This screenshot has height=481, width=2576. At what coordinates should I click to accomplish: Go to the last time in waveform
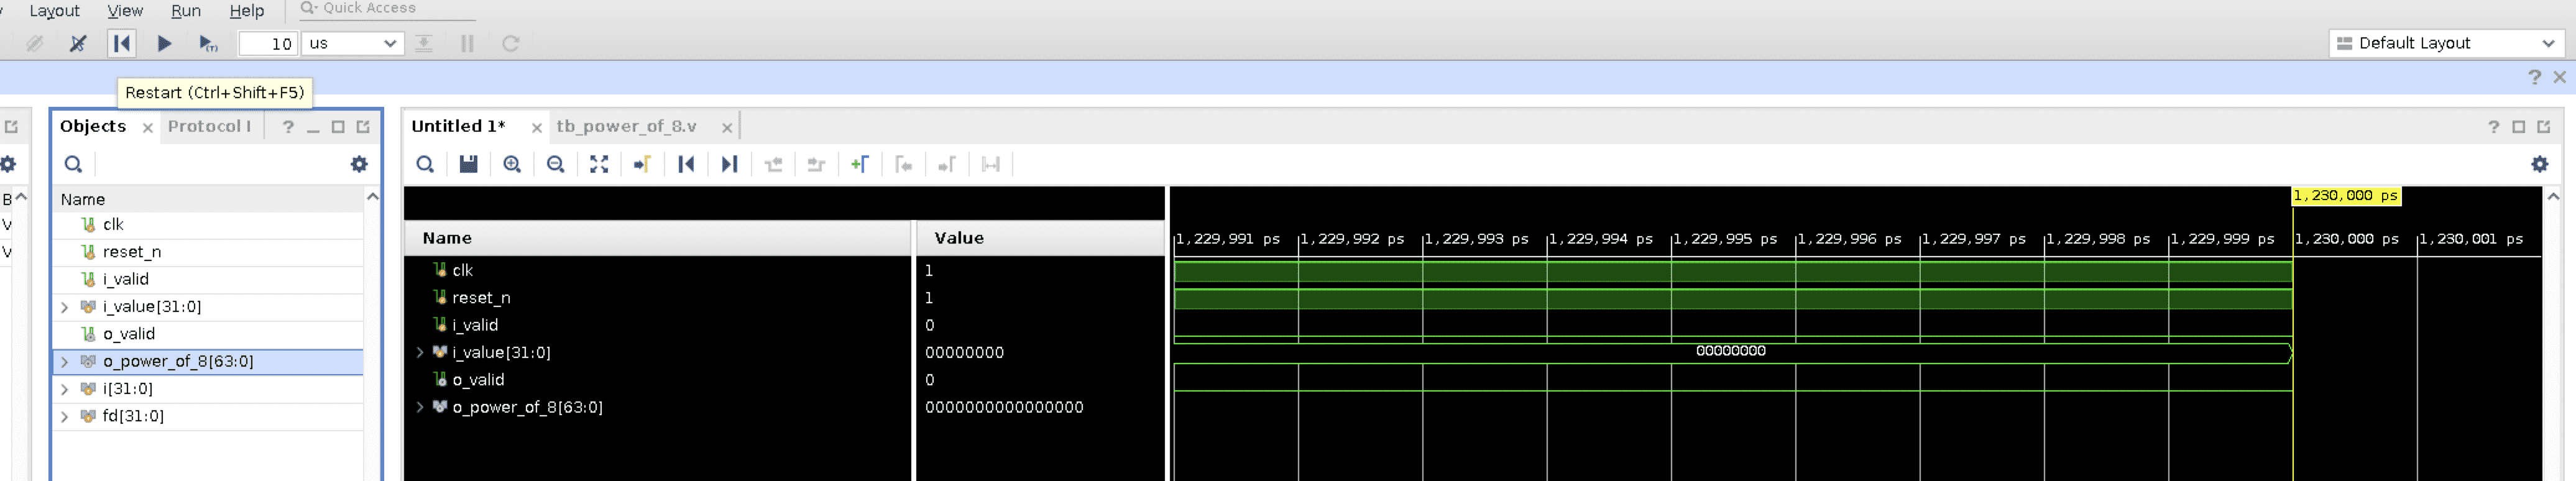click(729, 164)
